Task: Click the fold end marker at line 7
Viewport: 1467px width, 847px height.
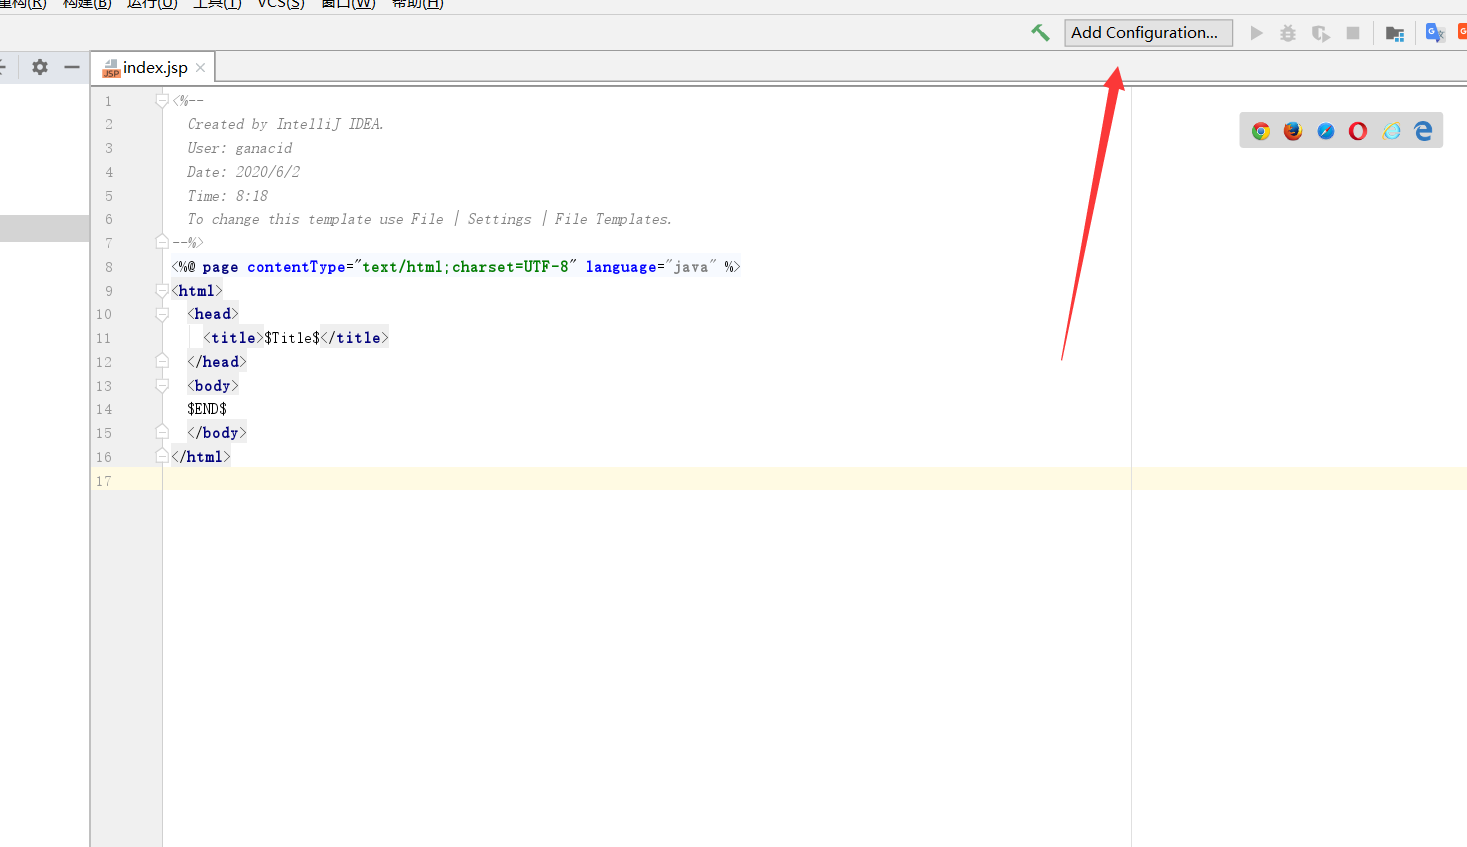Action: click(162, 242)
